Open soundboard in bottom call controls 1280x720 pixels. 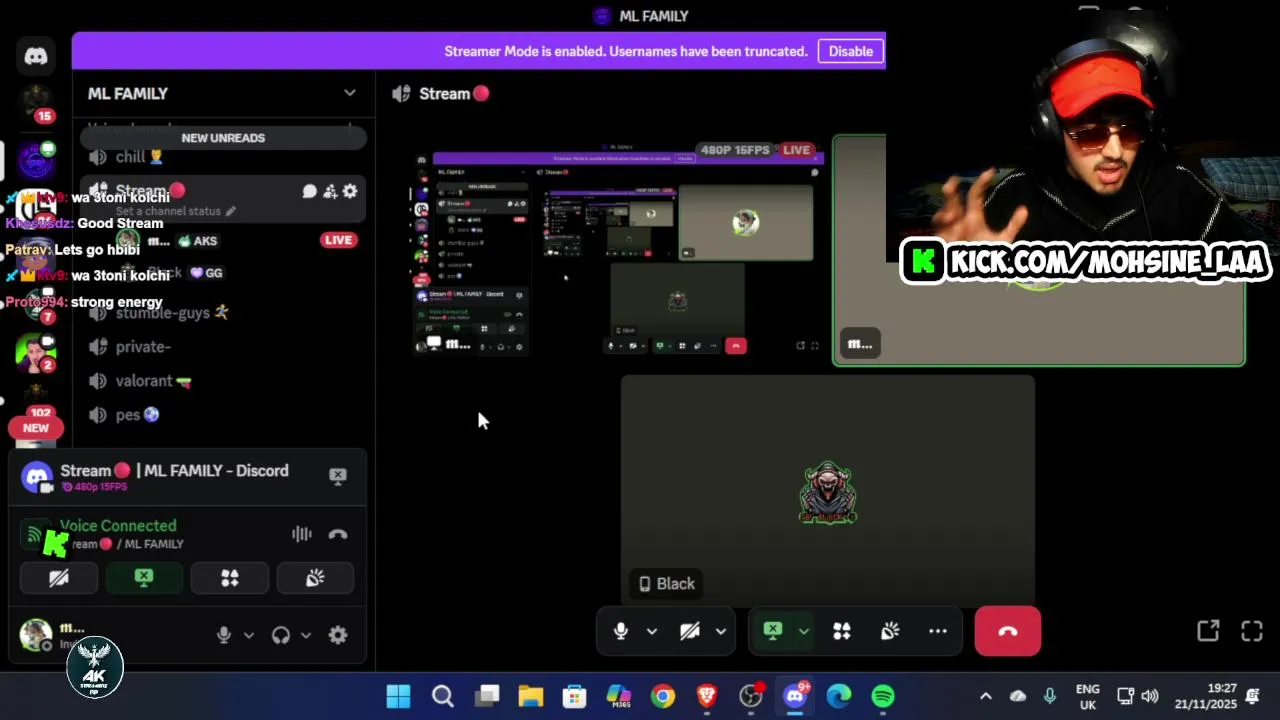(890, 631)
